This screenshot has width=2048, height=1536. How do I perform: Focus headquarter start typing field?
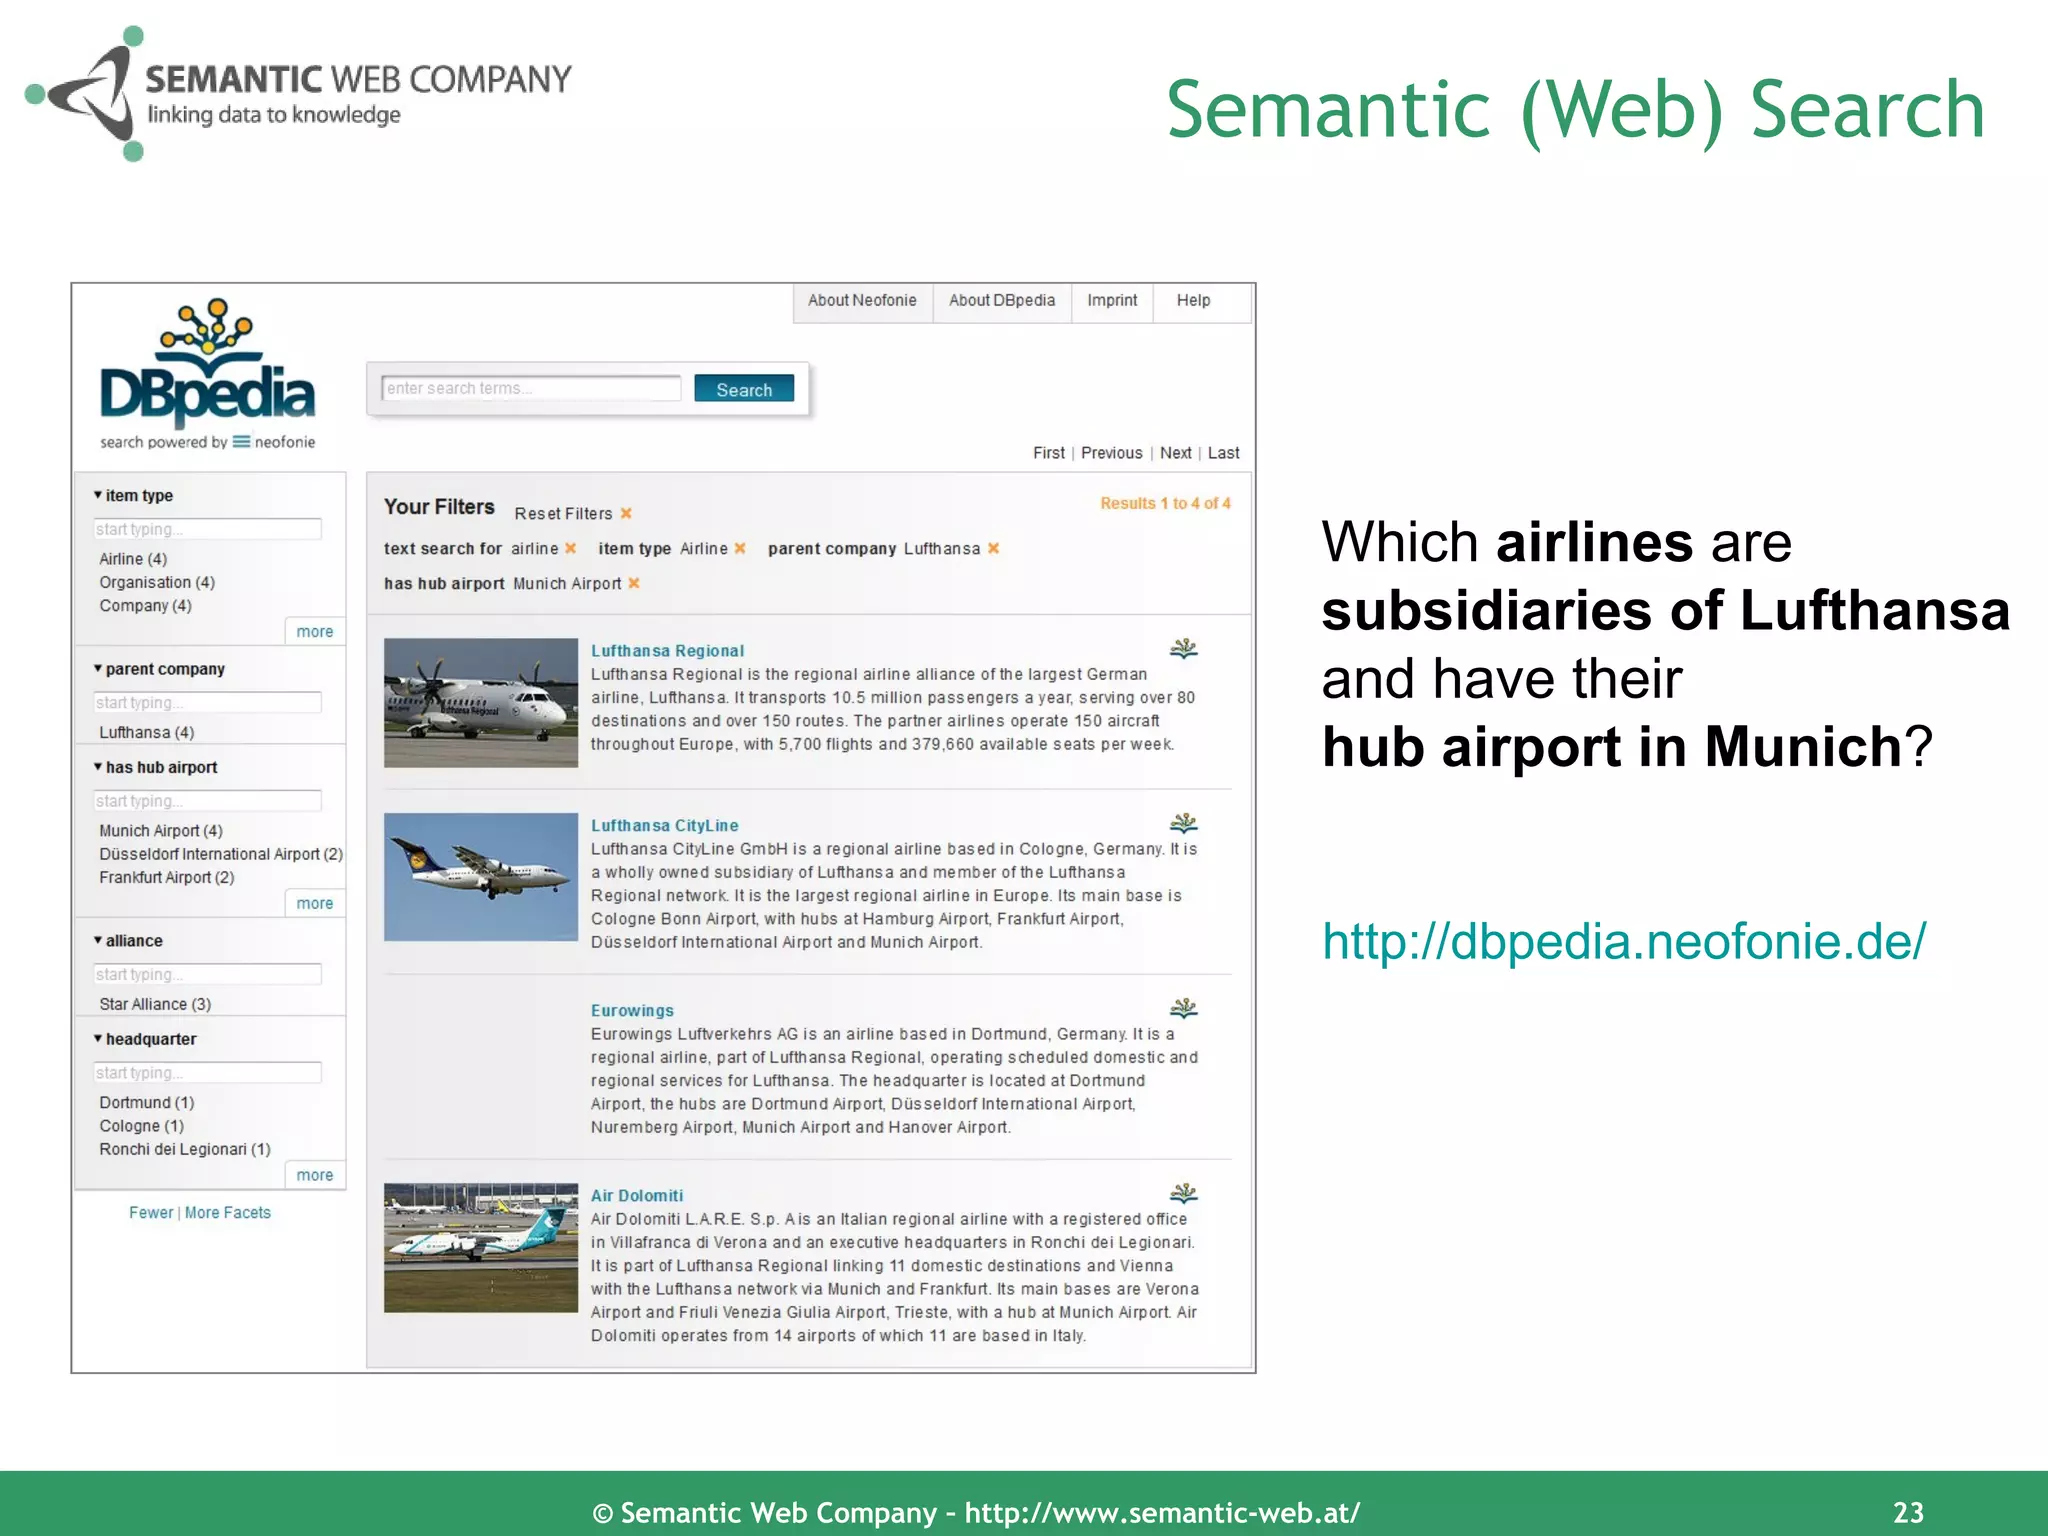click(x=207, y=1073)
